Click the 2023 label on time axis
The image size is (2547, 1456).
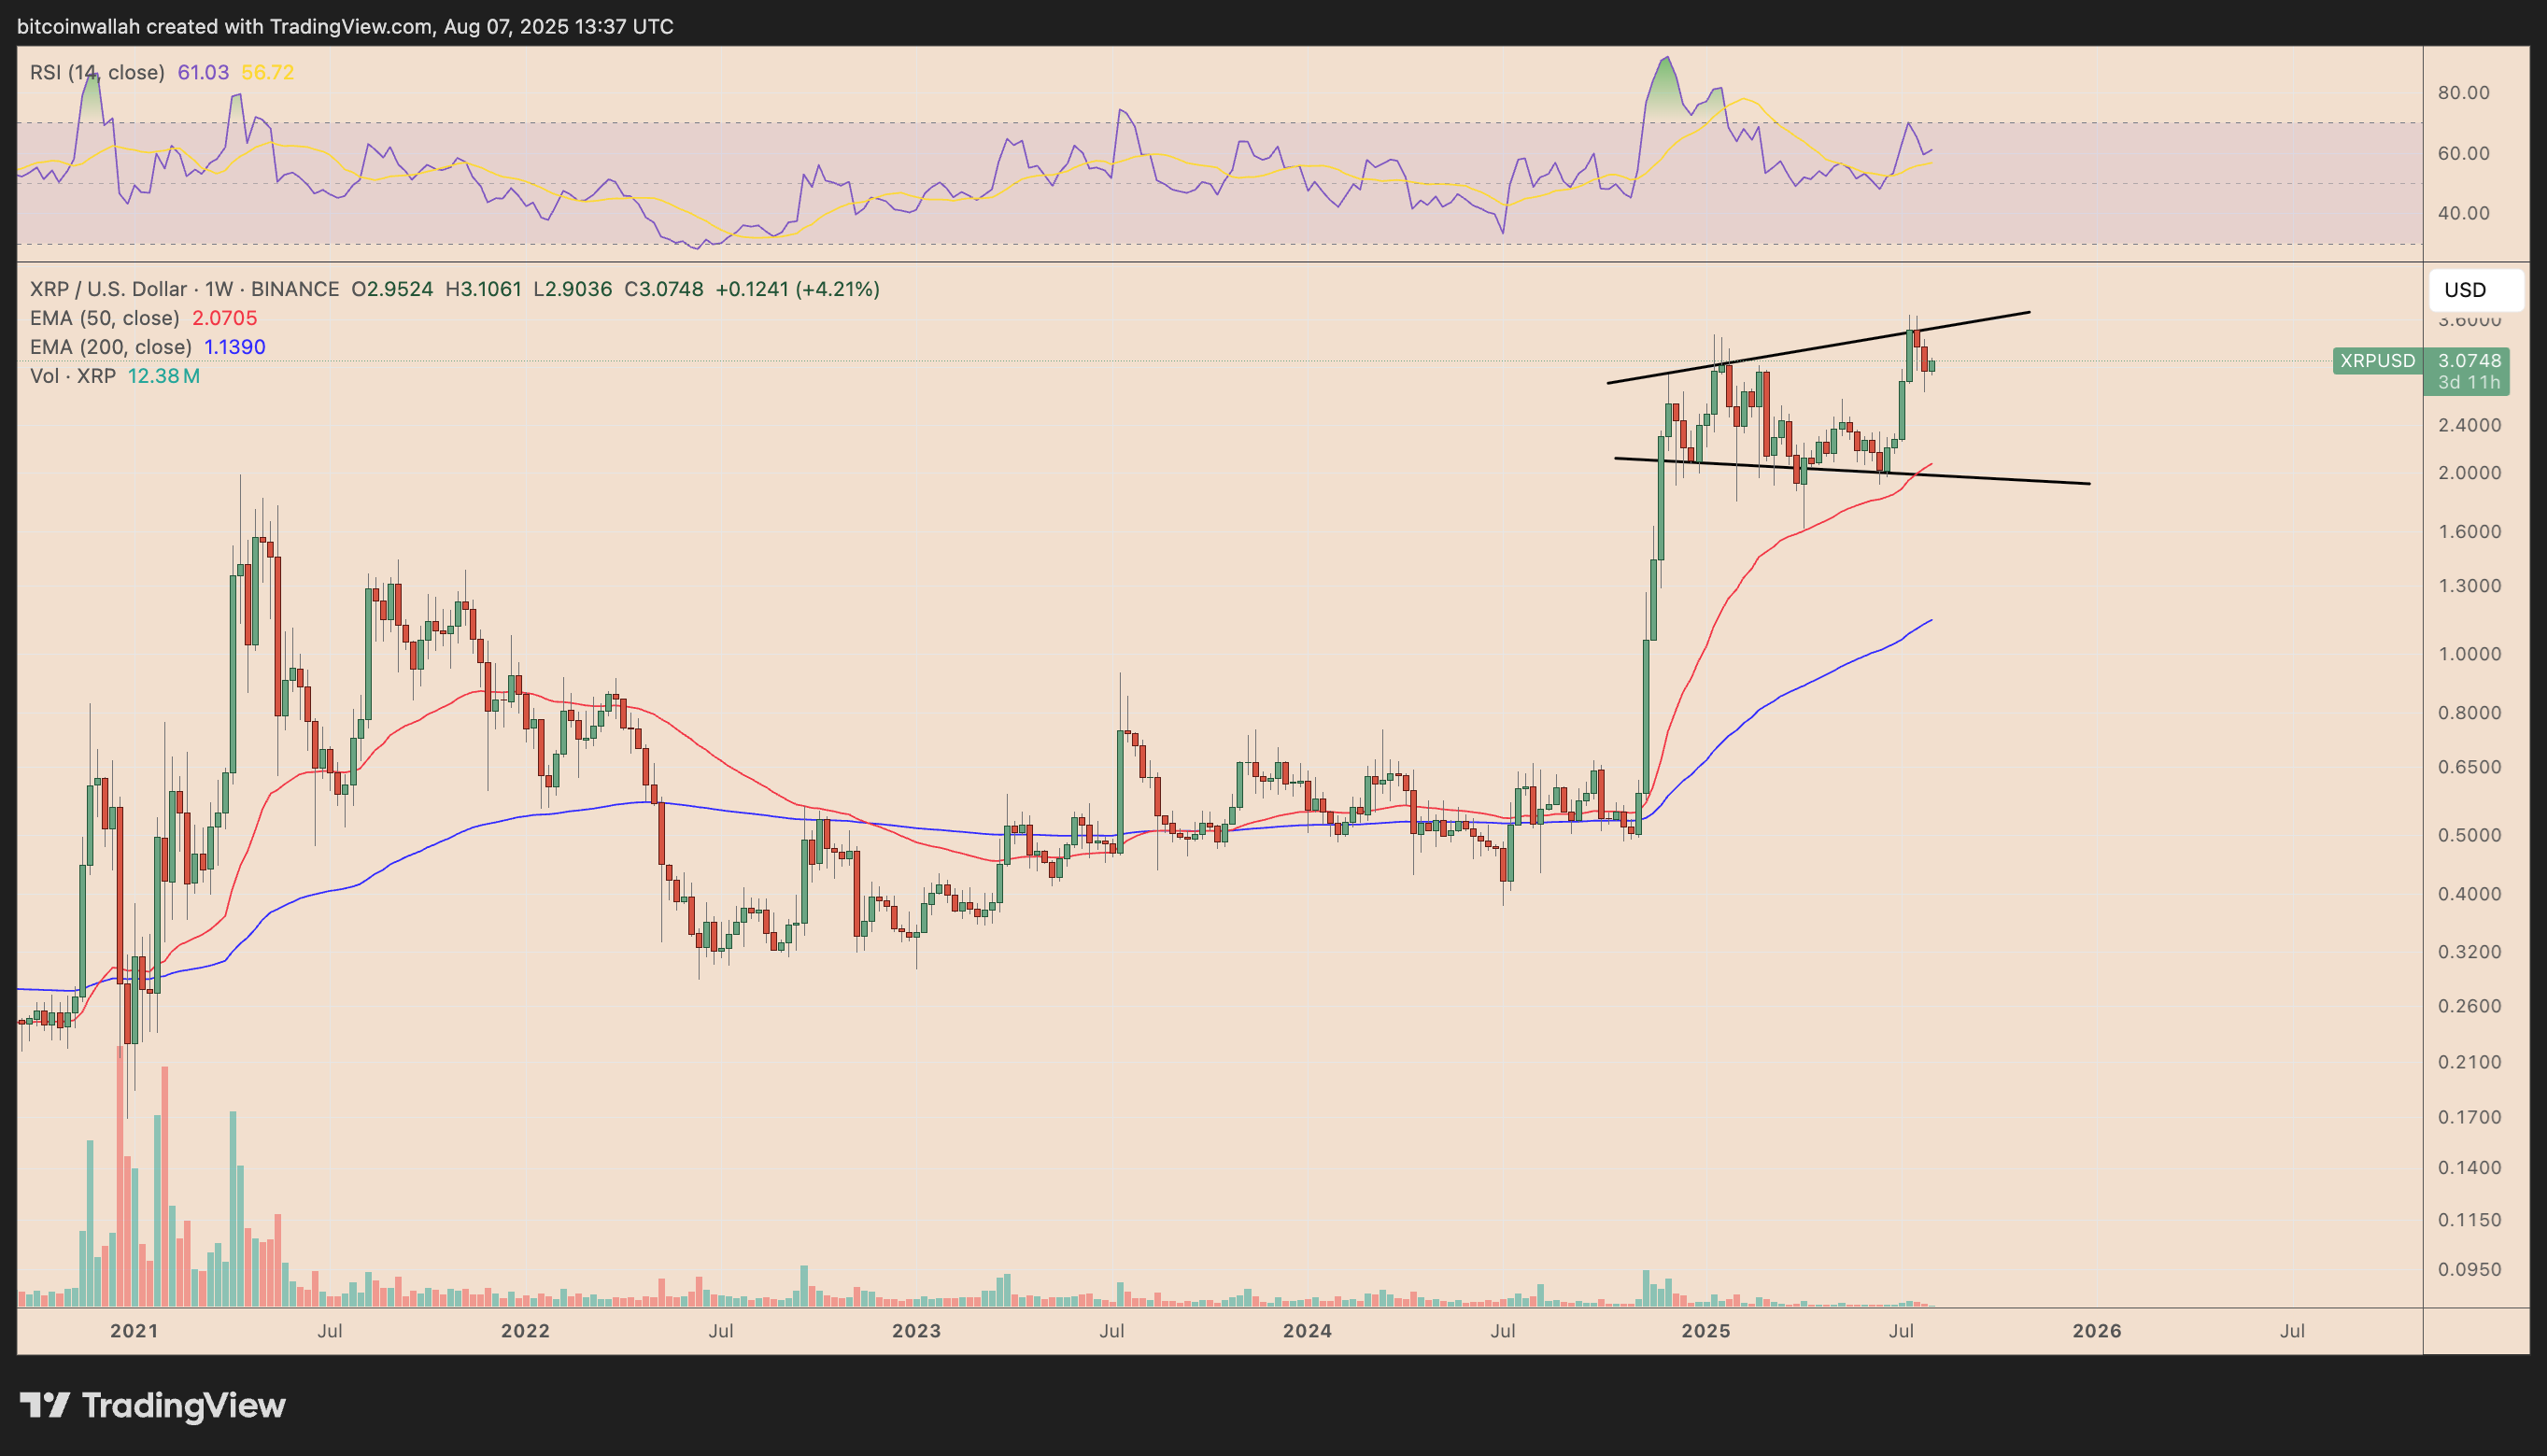click(x=916, y=1331)
